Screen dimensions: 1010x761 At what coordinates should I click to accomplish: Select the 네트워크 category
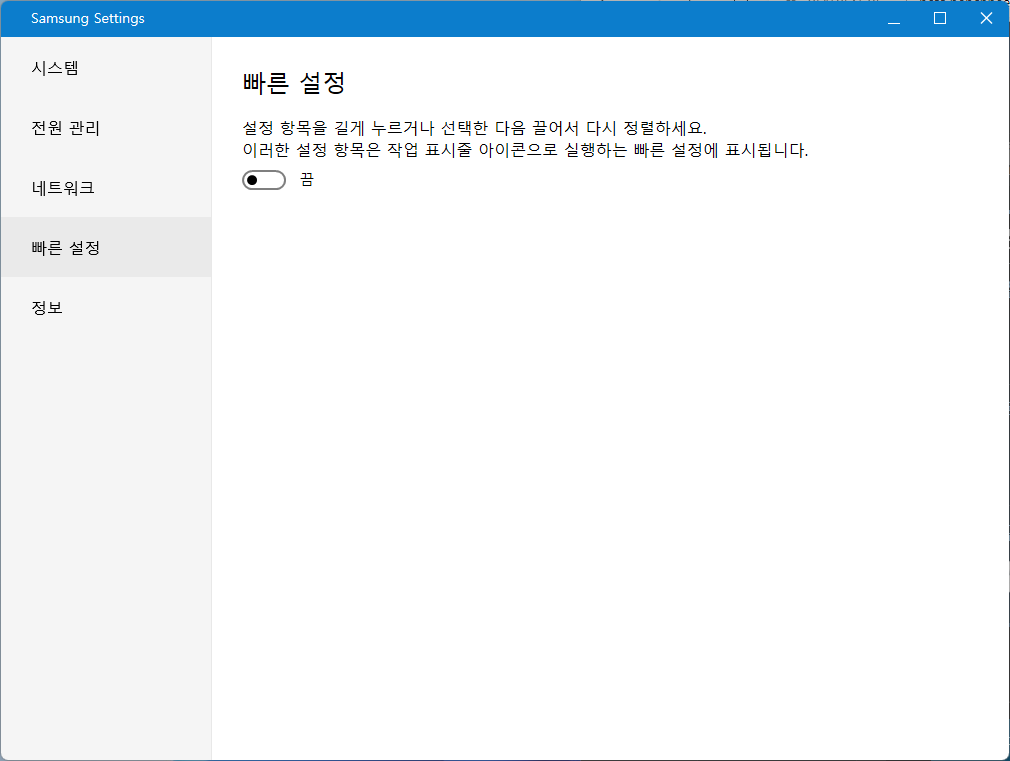pos(63,188)
